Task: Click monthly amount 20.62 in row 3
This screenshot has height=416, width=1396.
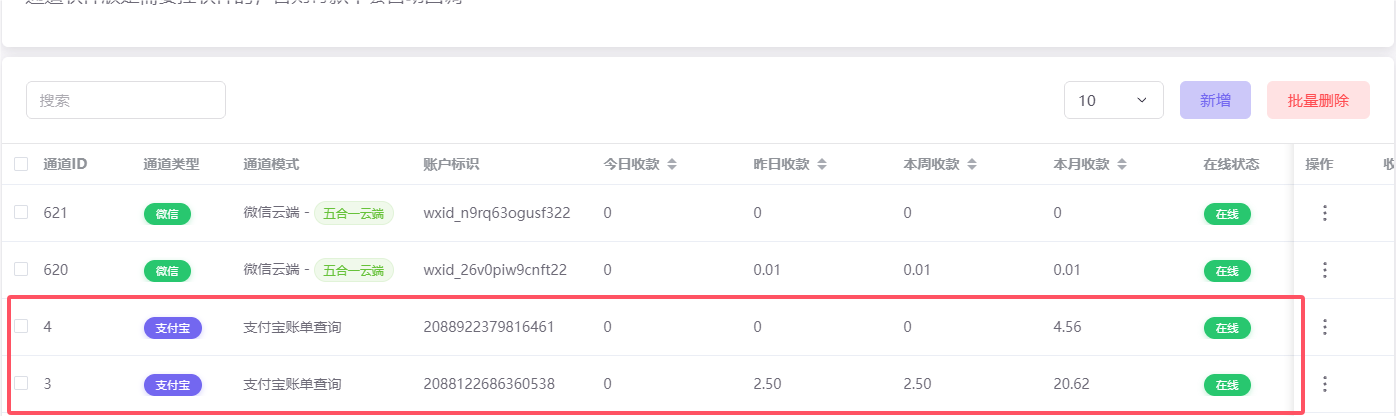Action: [x=1071, y=384]
